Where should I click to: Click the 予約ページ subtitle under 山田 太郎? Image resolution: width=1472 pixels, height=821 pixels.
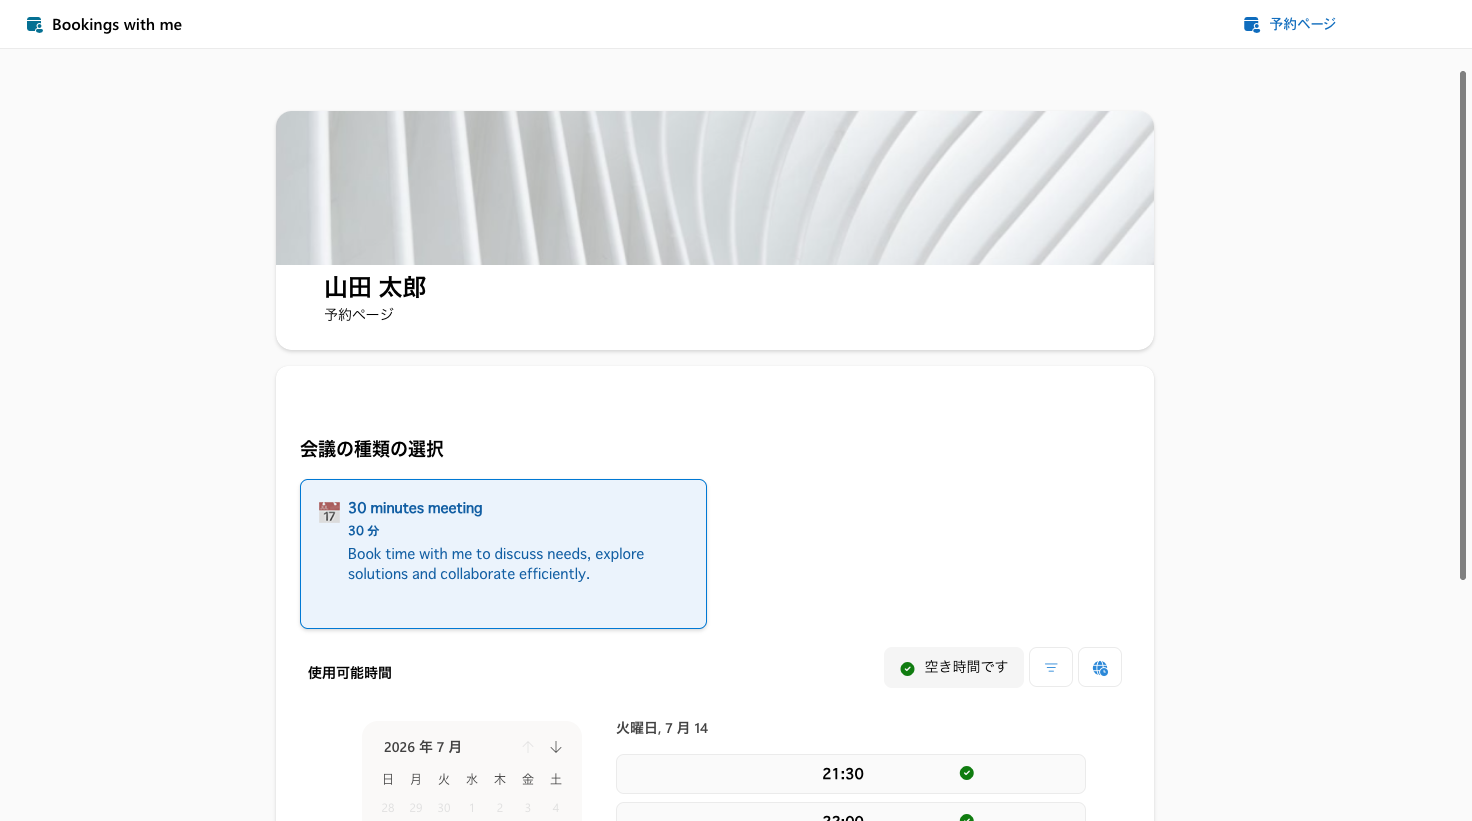click(359, 314)
